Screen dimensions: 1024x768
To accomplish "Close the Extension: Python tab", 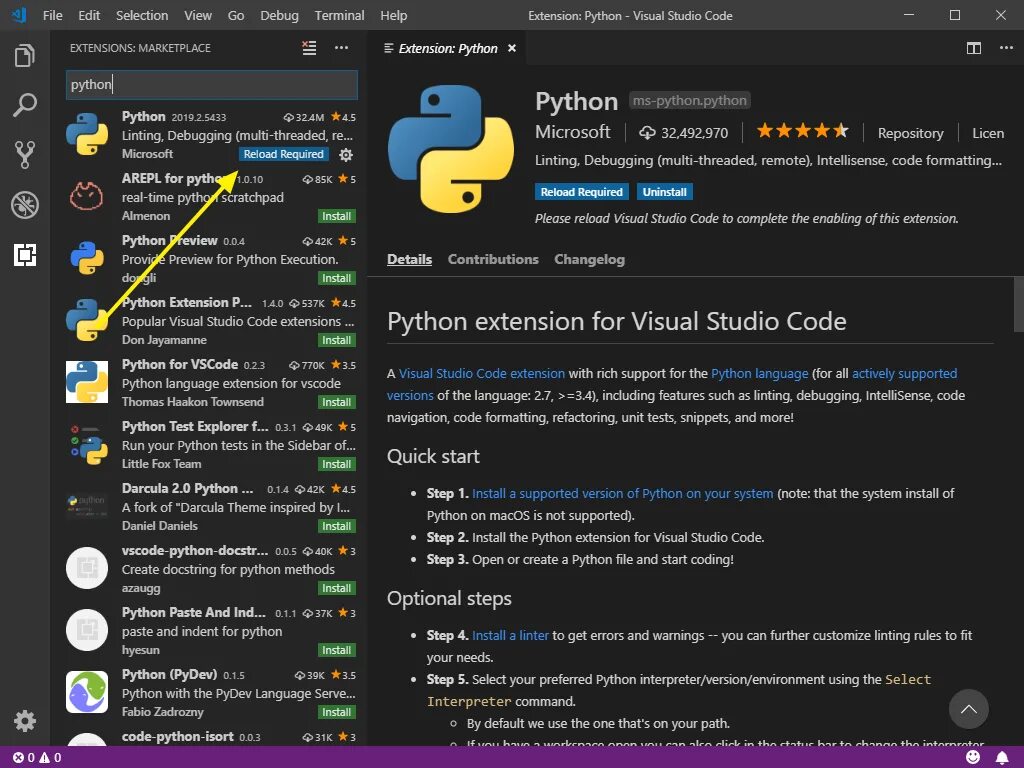I will (512, 48).
